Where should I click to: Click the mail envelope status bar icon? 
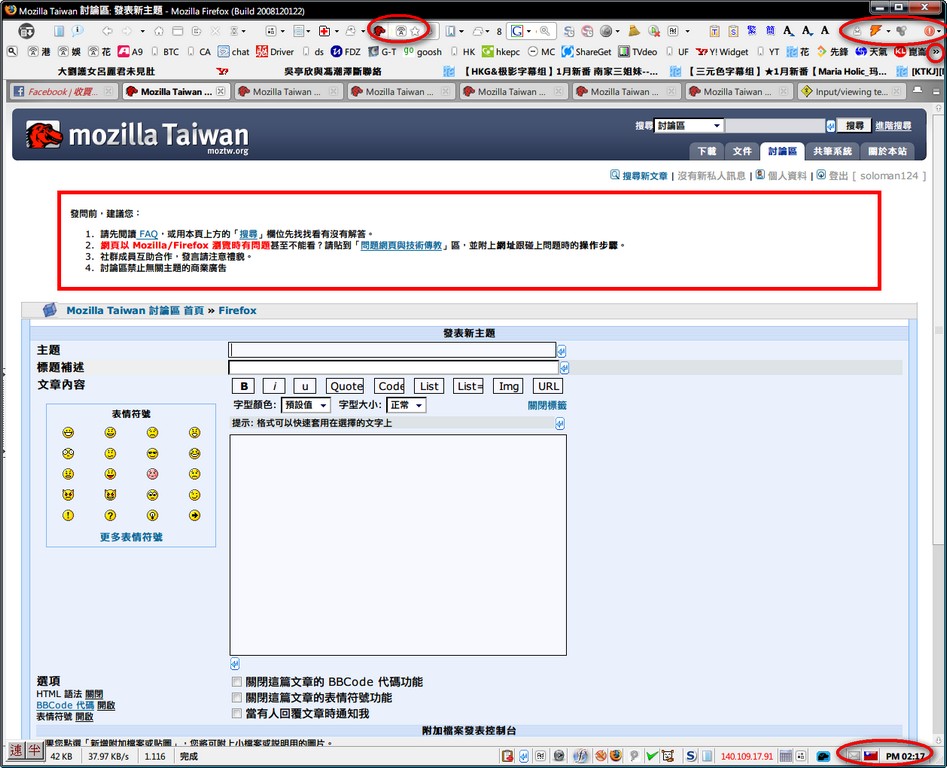tap(854, 755)
